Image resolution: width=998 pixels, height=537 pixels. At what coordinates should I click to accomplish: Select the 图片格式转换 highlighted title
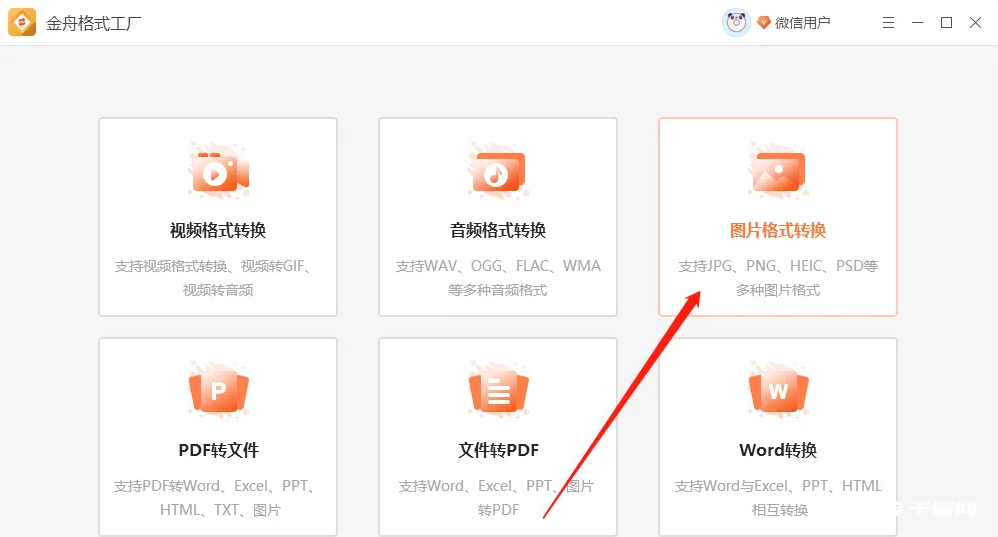[x=777, y=231]
